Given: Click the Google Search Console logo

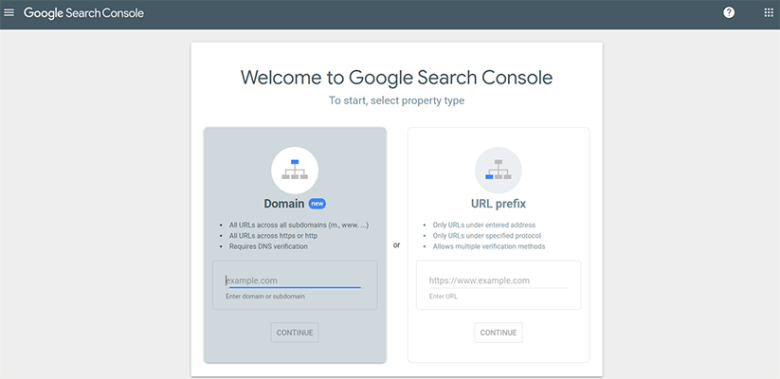Looking at the screenshot, I should click(x=84, y=13).
